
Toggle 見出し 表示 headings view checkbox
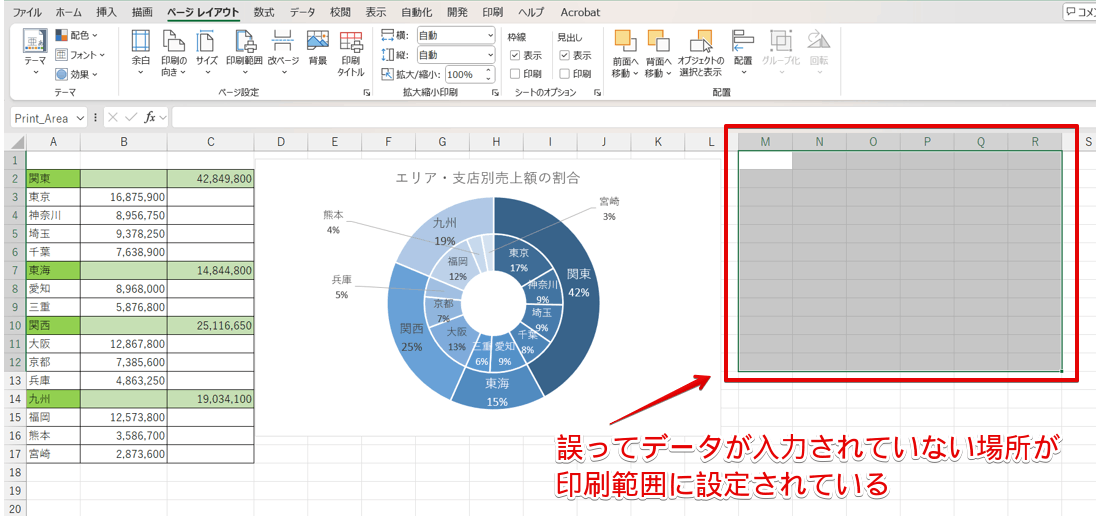click(x=564, y=55)
